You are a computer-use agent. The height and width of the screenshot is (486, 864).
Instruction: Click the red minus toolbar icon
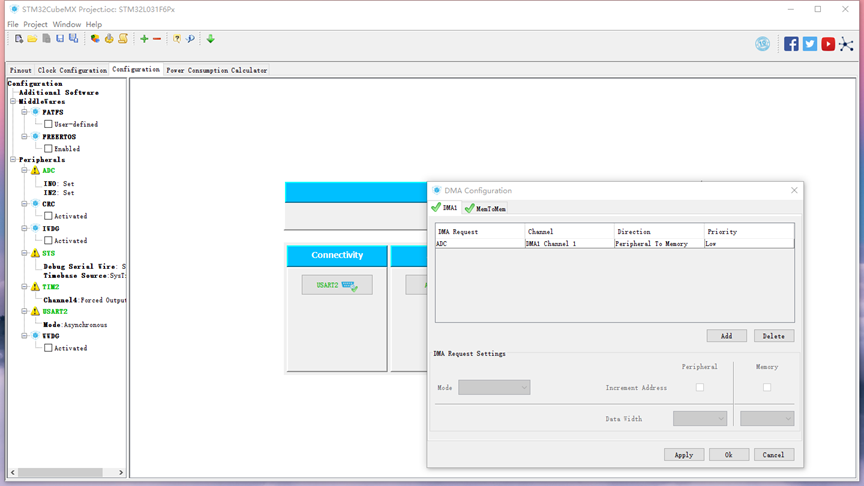[157, 39]
